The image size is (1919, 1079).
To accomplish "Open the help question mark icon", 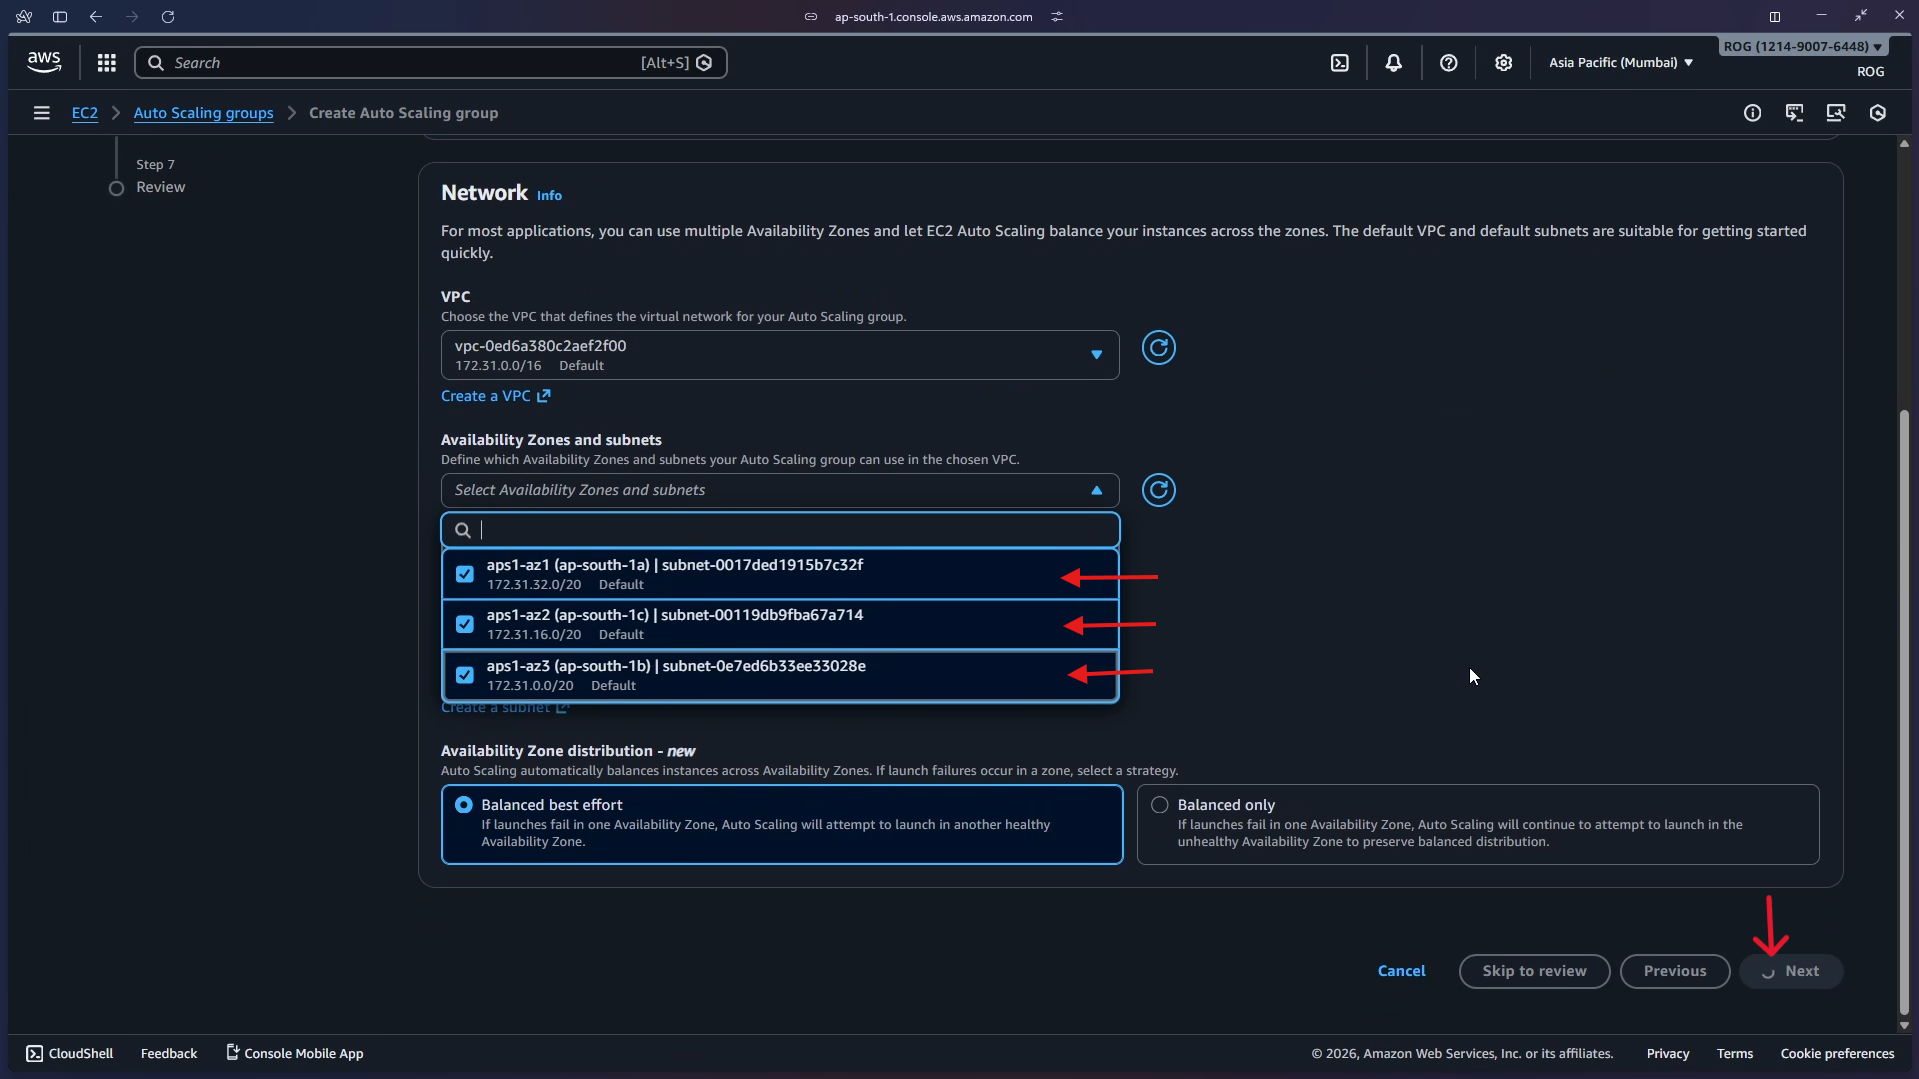I will pos(1448,63).
